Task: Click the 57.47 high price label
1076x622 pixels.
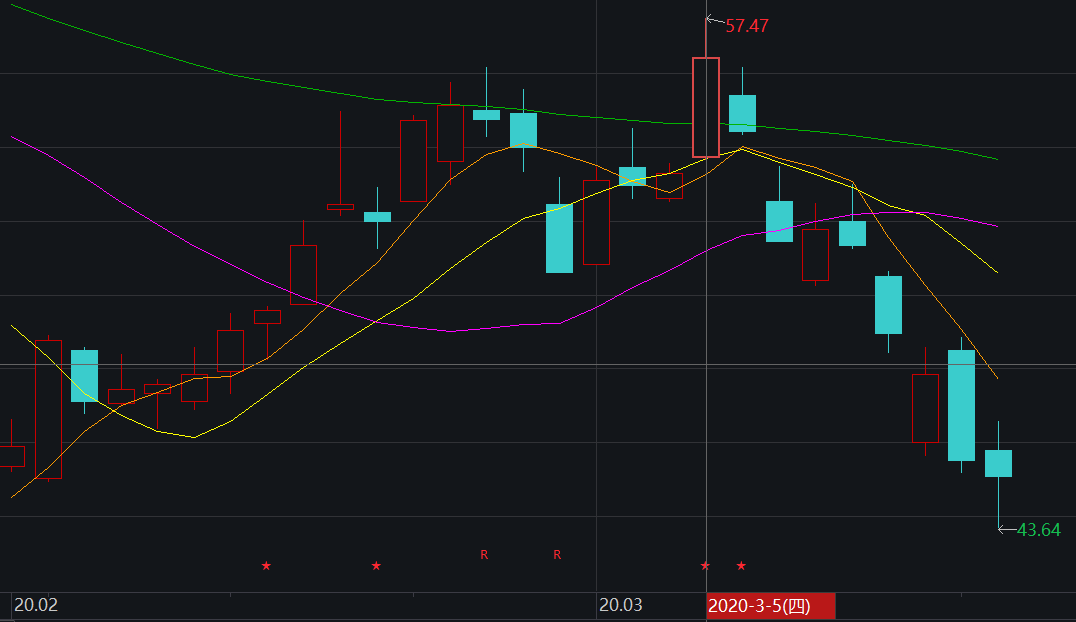Action: [747, 26]
